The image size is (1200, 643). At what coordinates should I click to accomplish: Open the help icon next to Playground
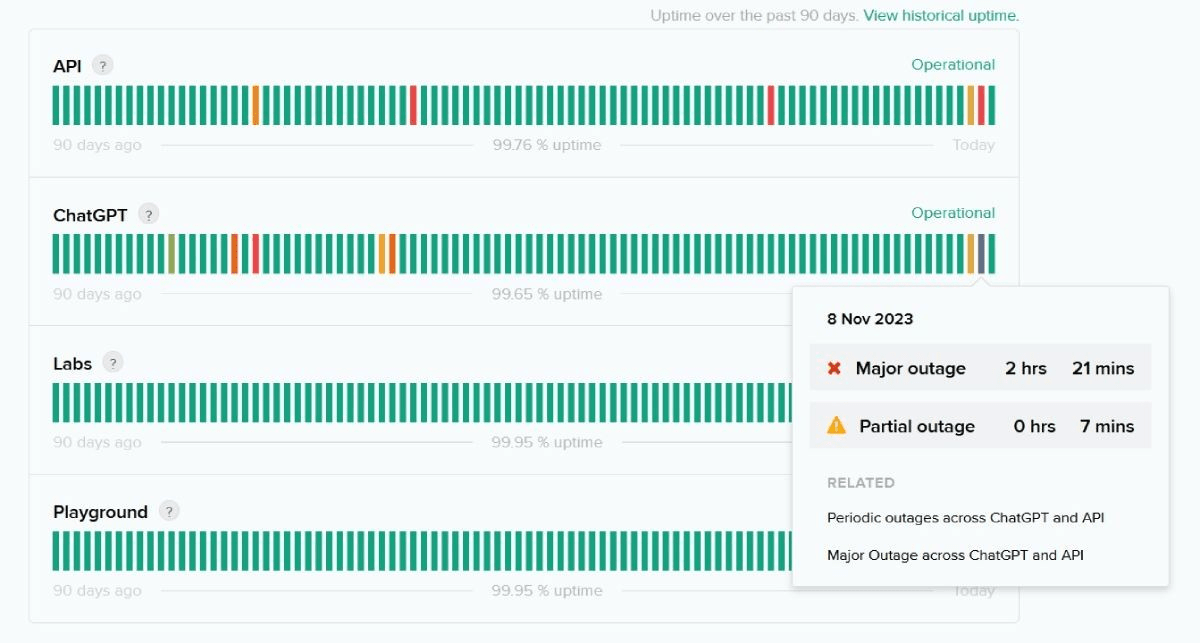(x=169, y=512)
